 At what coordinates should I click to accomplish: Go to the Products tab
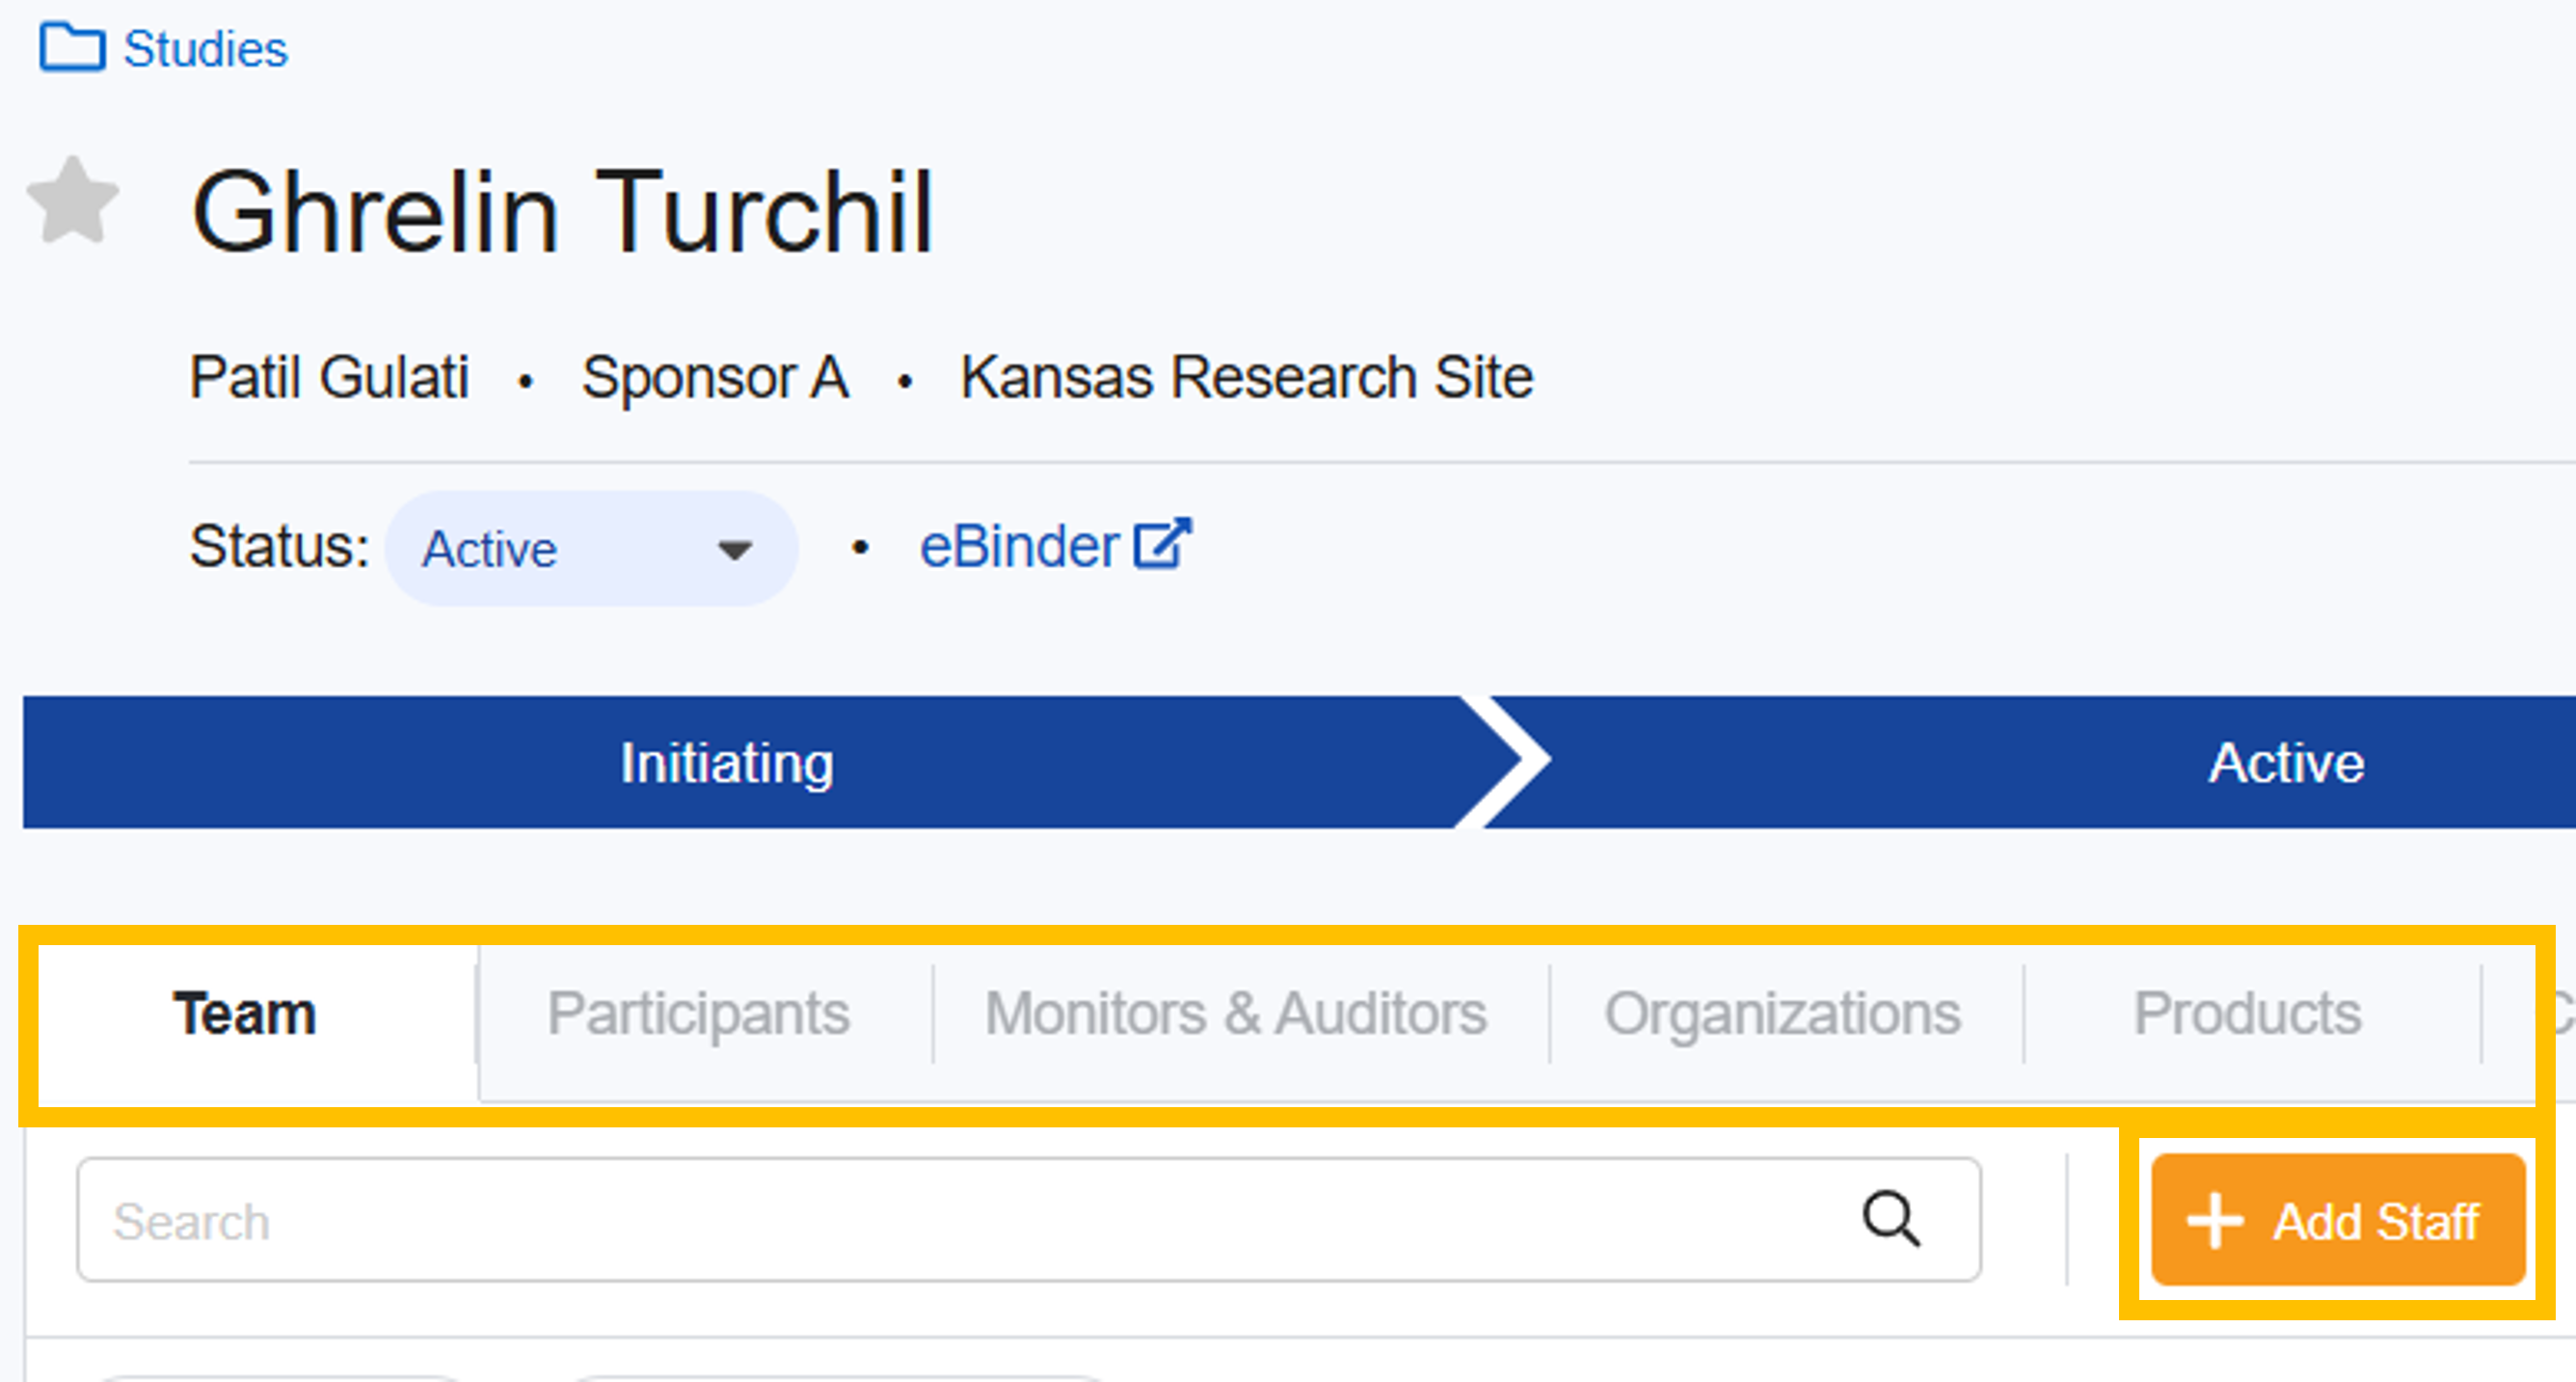(x=2247, y=1013)
